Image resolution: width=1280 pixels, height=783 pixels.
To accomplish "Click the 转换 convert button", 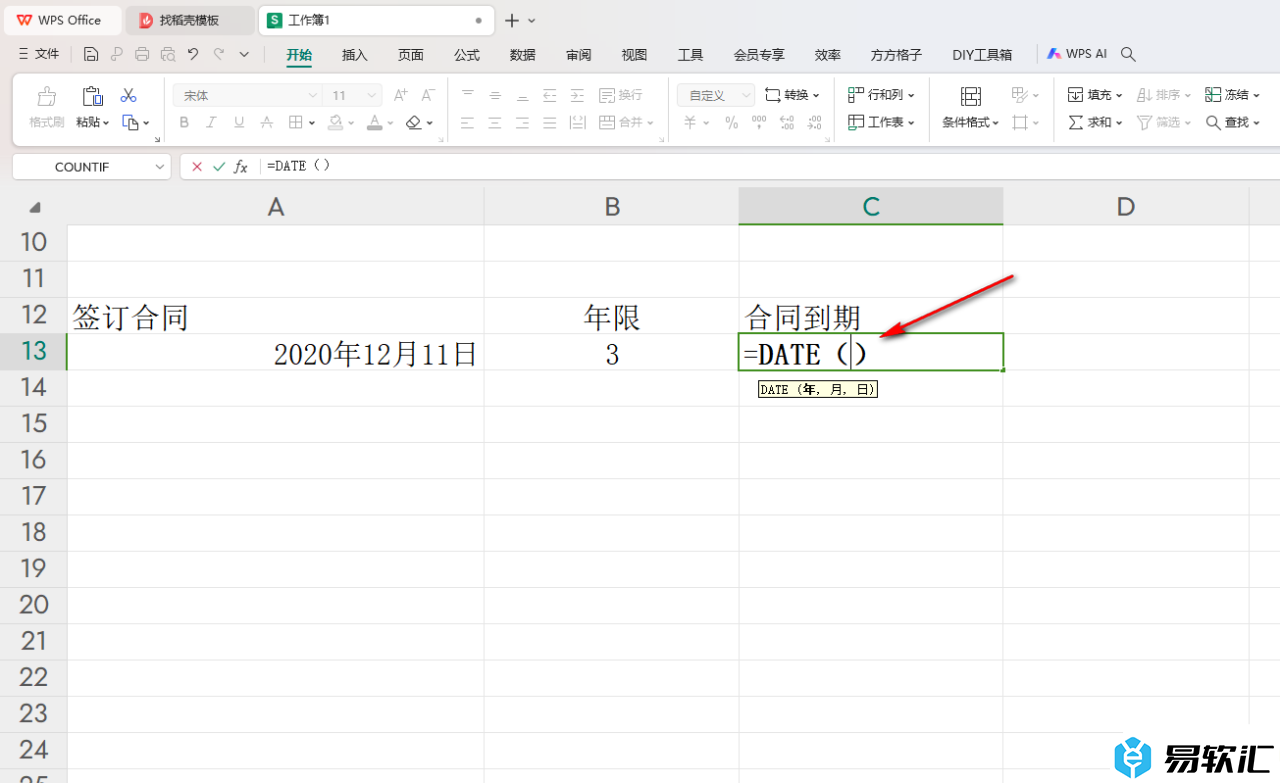I will 792,95.
